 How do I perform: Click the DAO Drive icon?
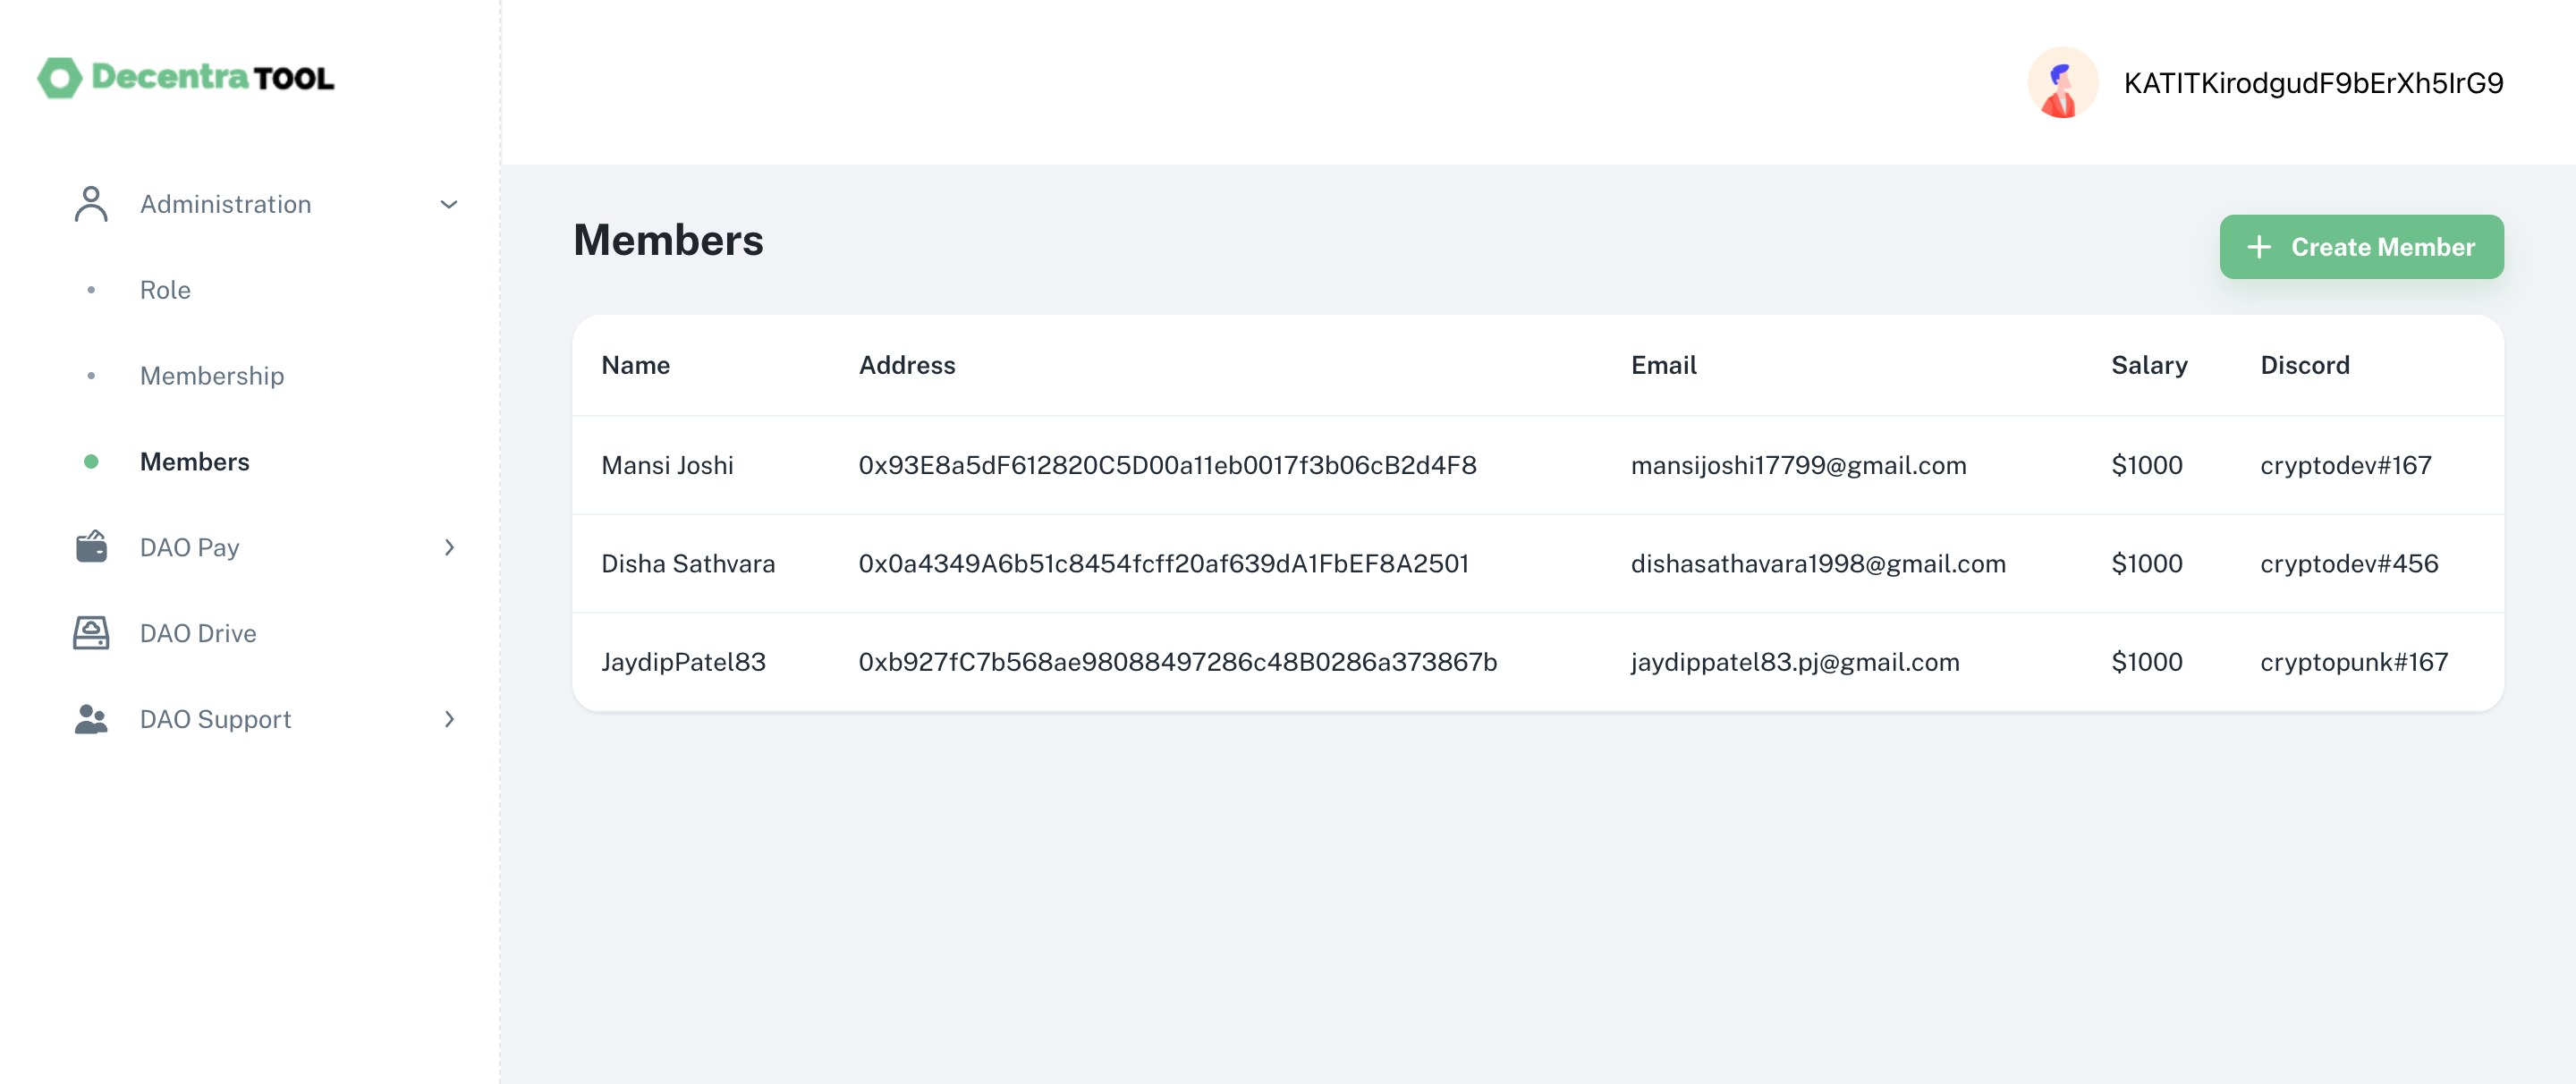point(90,632)
